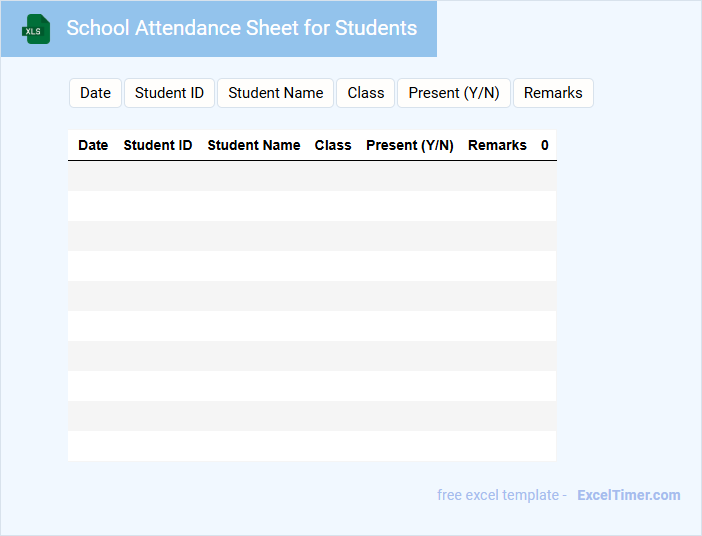Image resolution: width=702 pixels, height=536 pixels.
Task: Click the Present (Y/N) tag button
Action: (454, 93)
